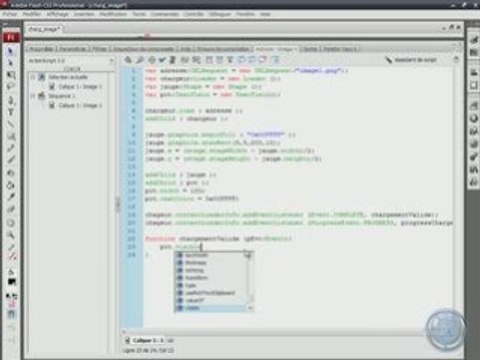This screenshot has height=360, width=480.
Task: Click Add new item to script icon
Action: tap(128, 60)
